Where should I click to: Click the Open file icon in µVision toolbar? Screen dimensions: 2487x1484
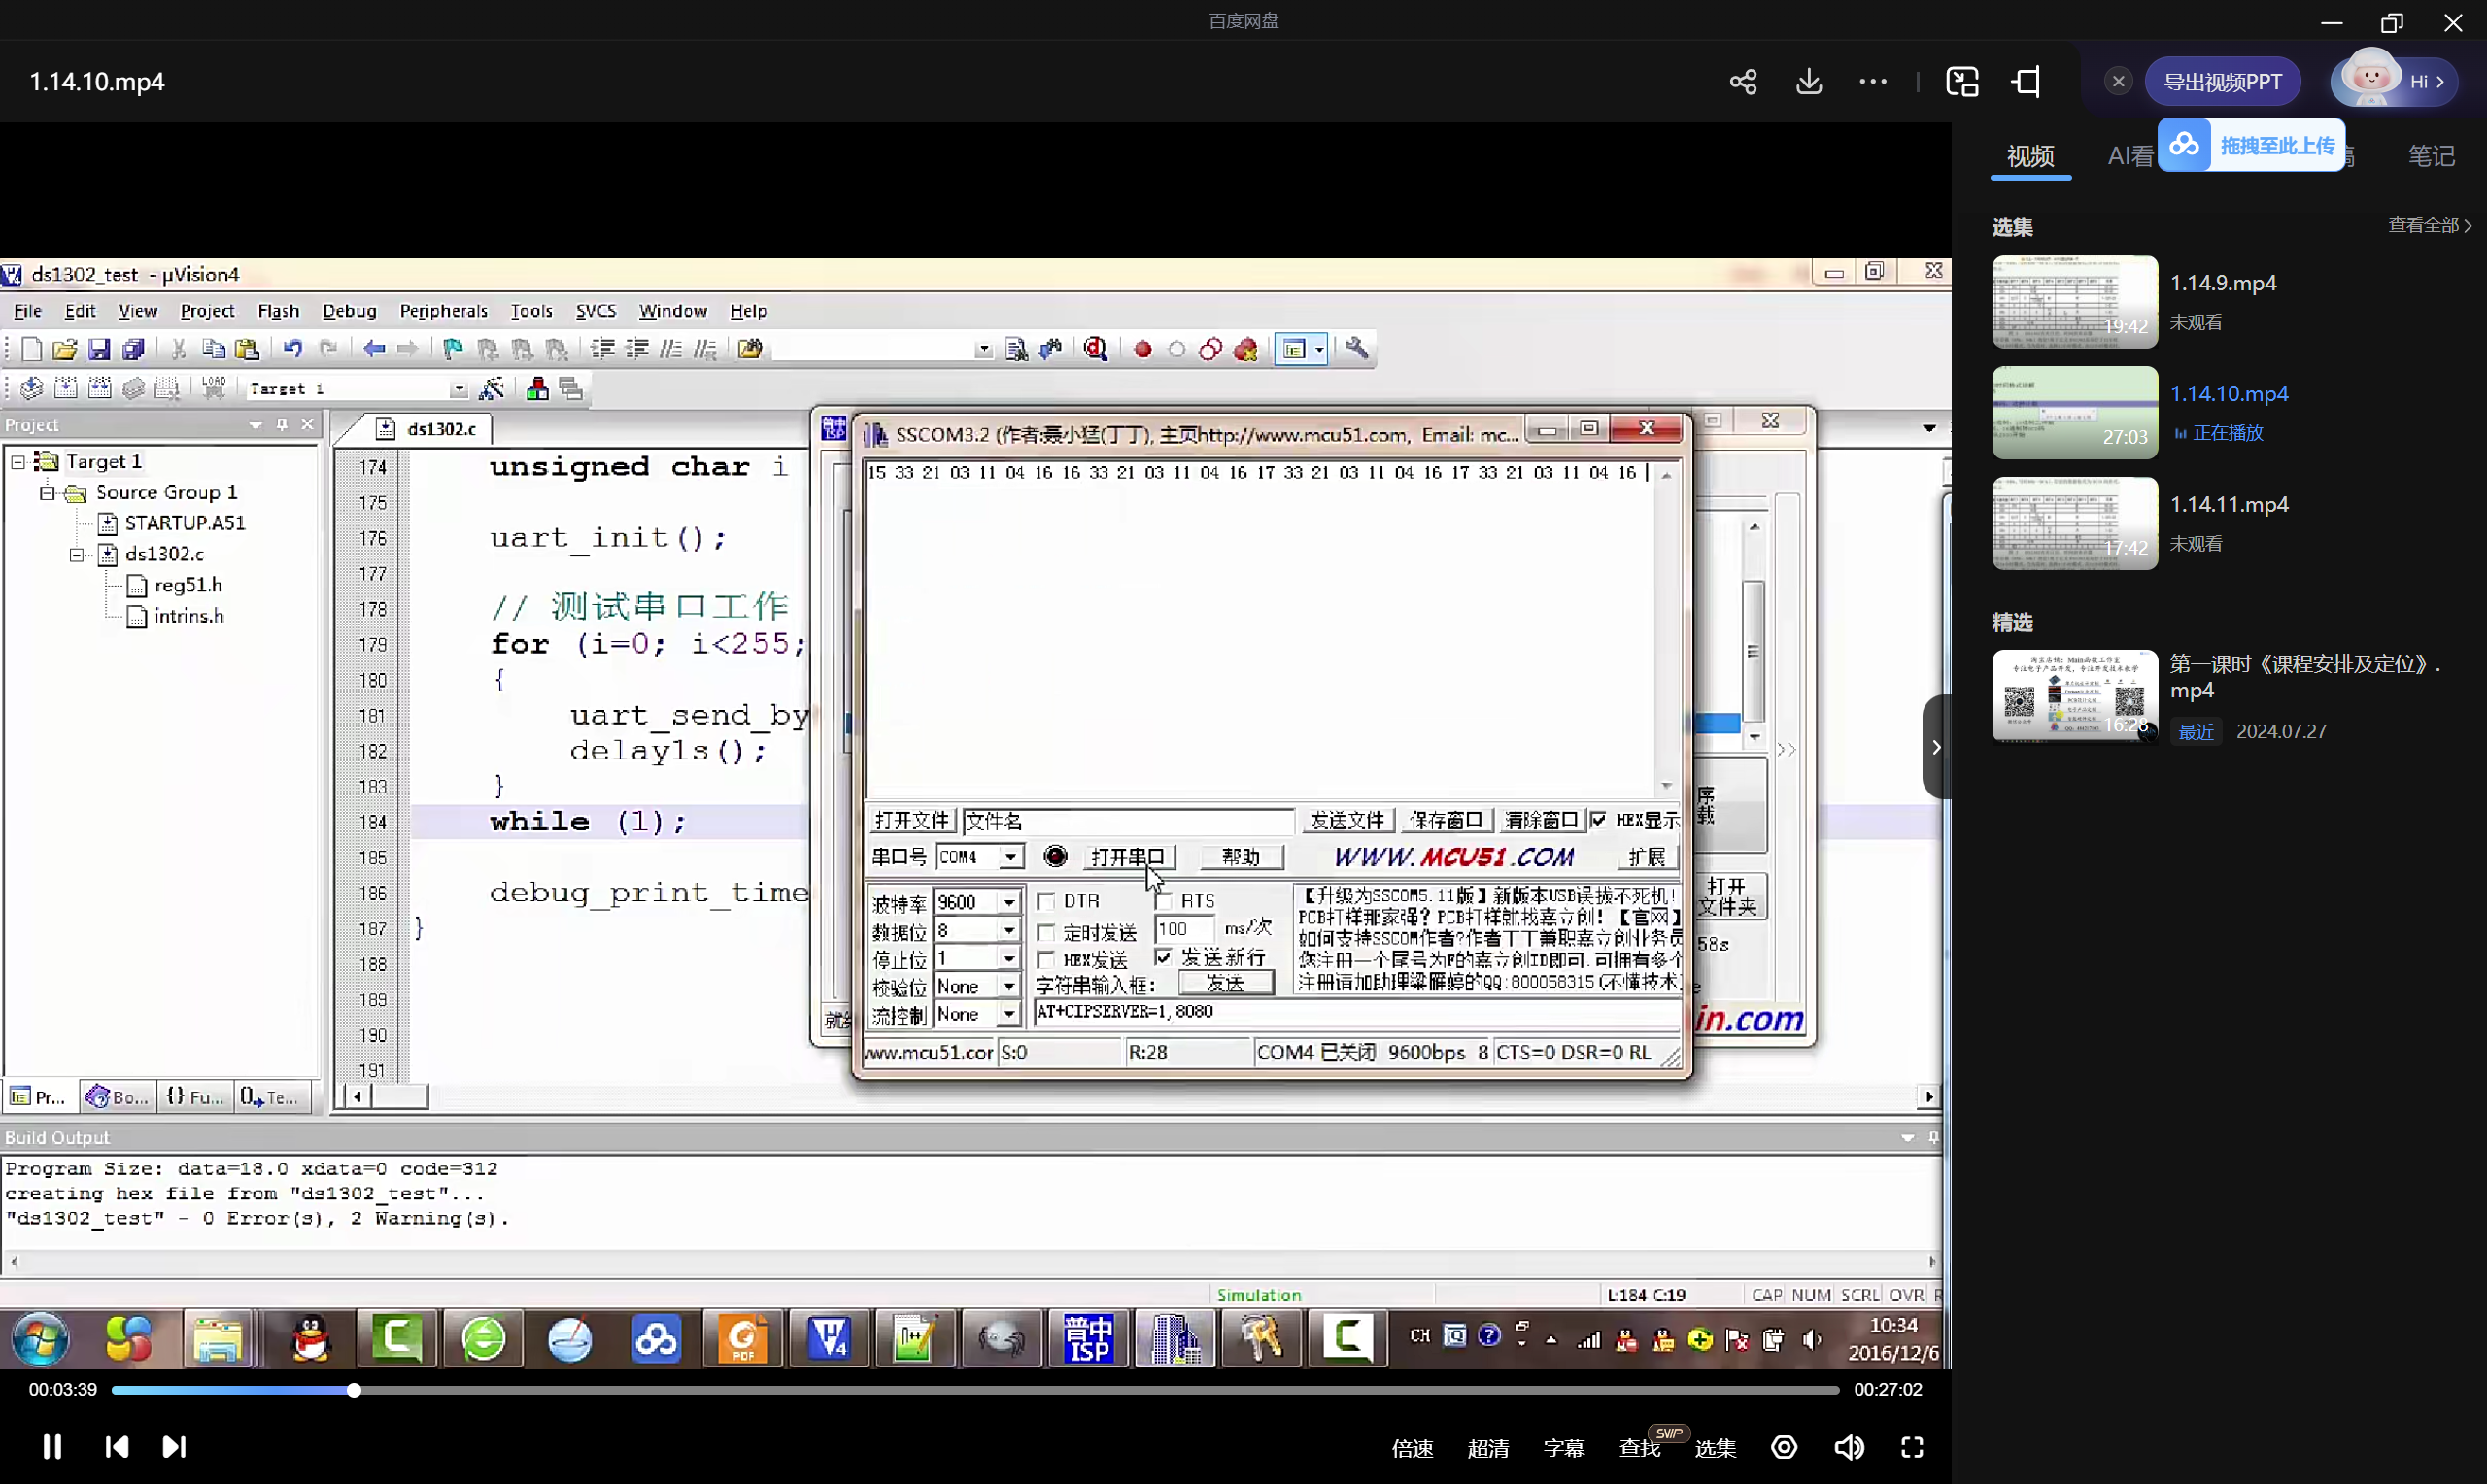(65, 349)
